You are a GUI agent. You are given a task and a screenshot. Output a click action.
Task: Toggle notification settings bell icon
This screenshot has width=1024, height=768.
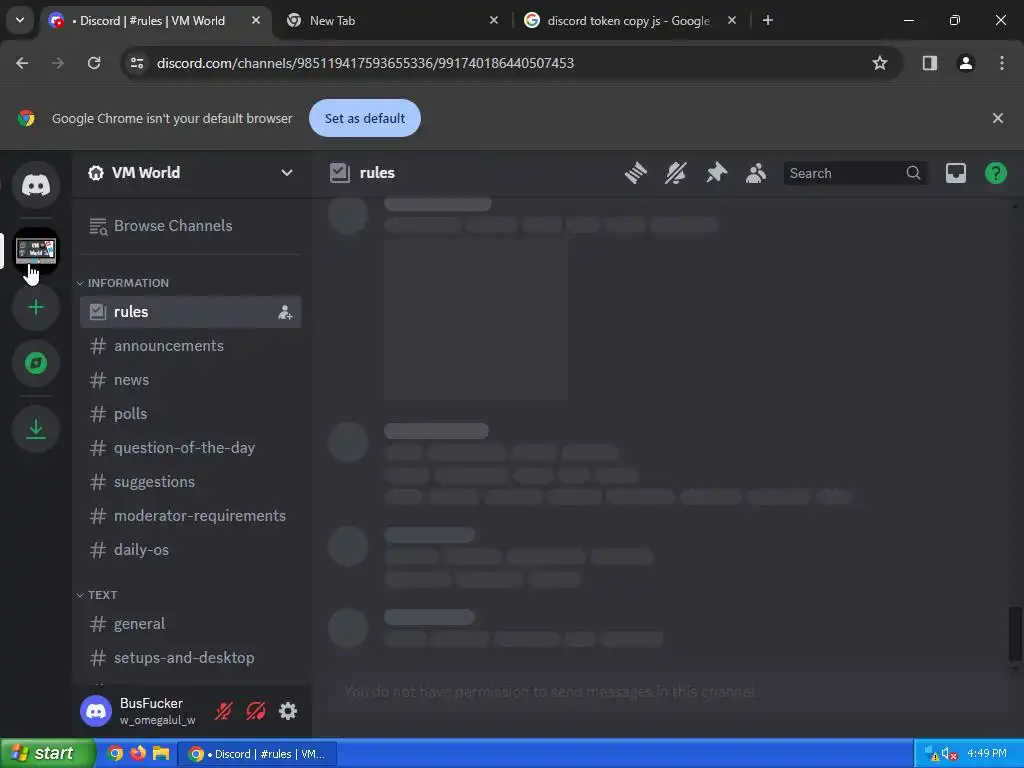675,173
